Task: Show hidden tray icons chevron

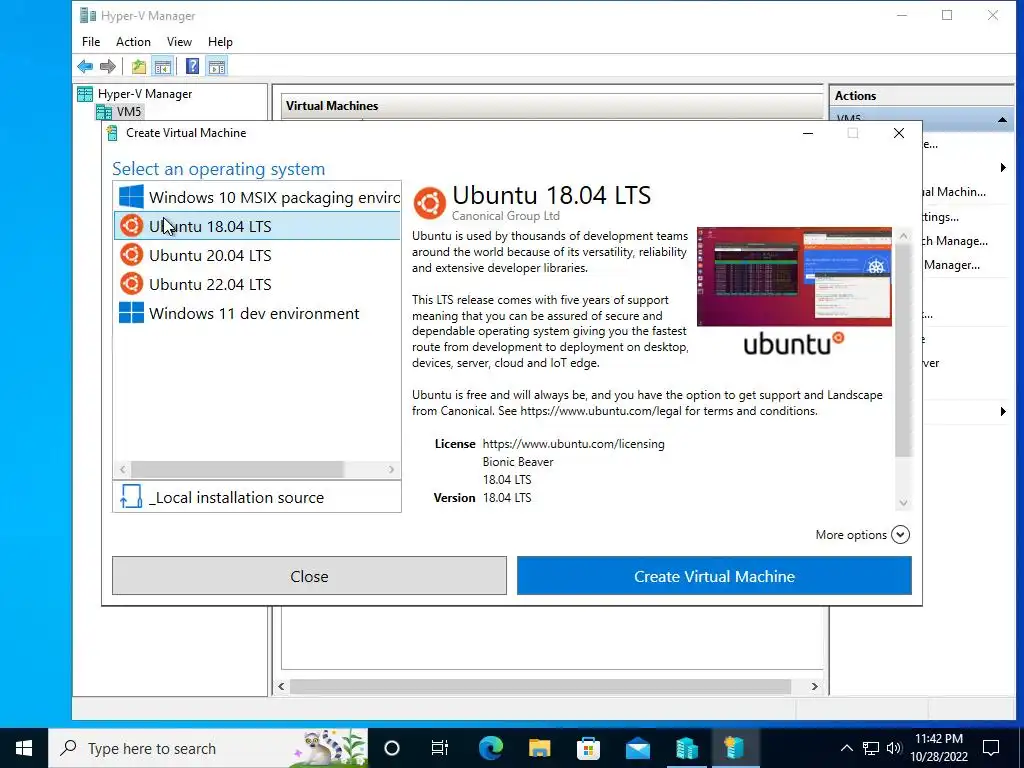Action: (846, 748)
